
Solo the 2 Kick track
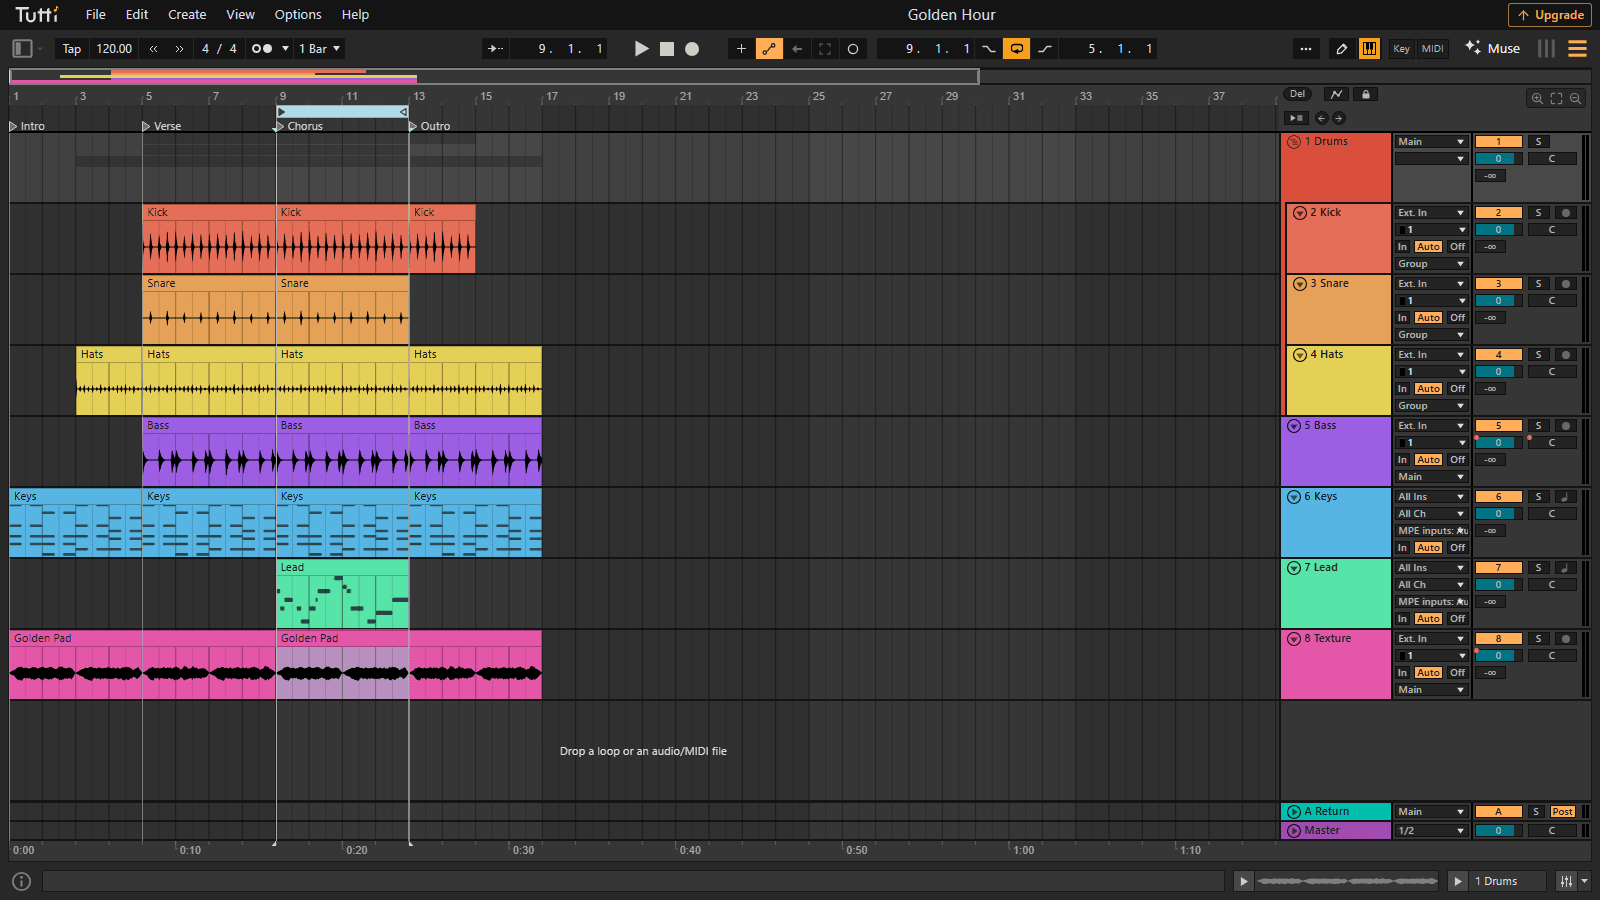(1539, 212)
